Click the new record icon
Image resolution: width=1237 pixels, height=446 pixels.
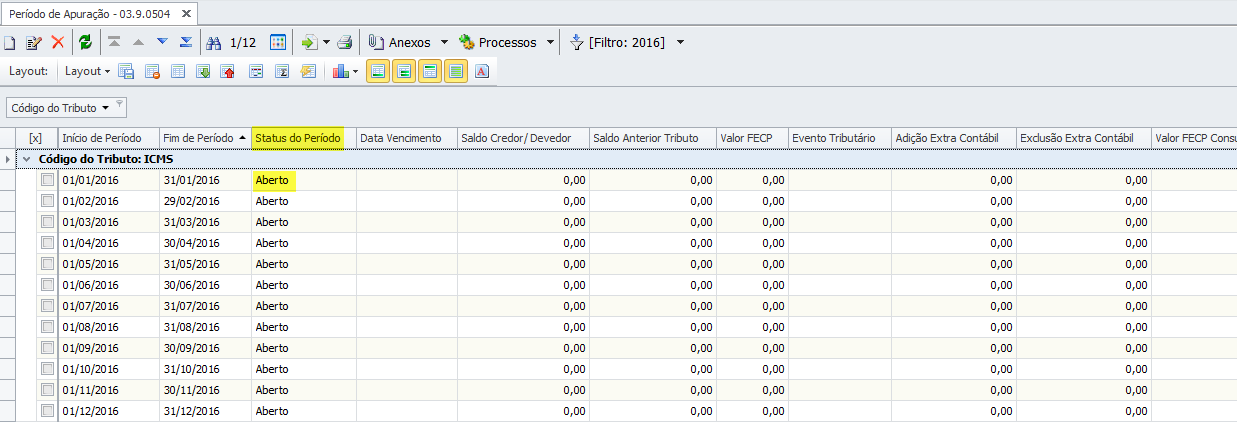(10, 43)
